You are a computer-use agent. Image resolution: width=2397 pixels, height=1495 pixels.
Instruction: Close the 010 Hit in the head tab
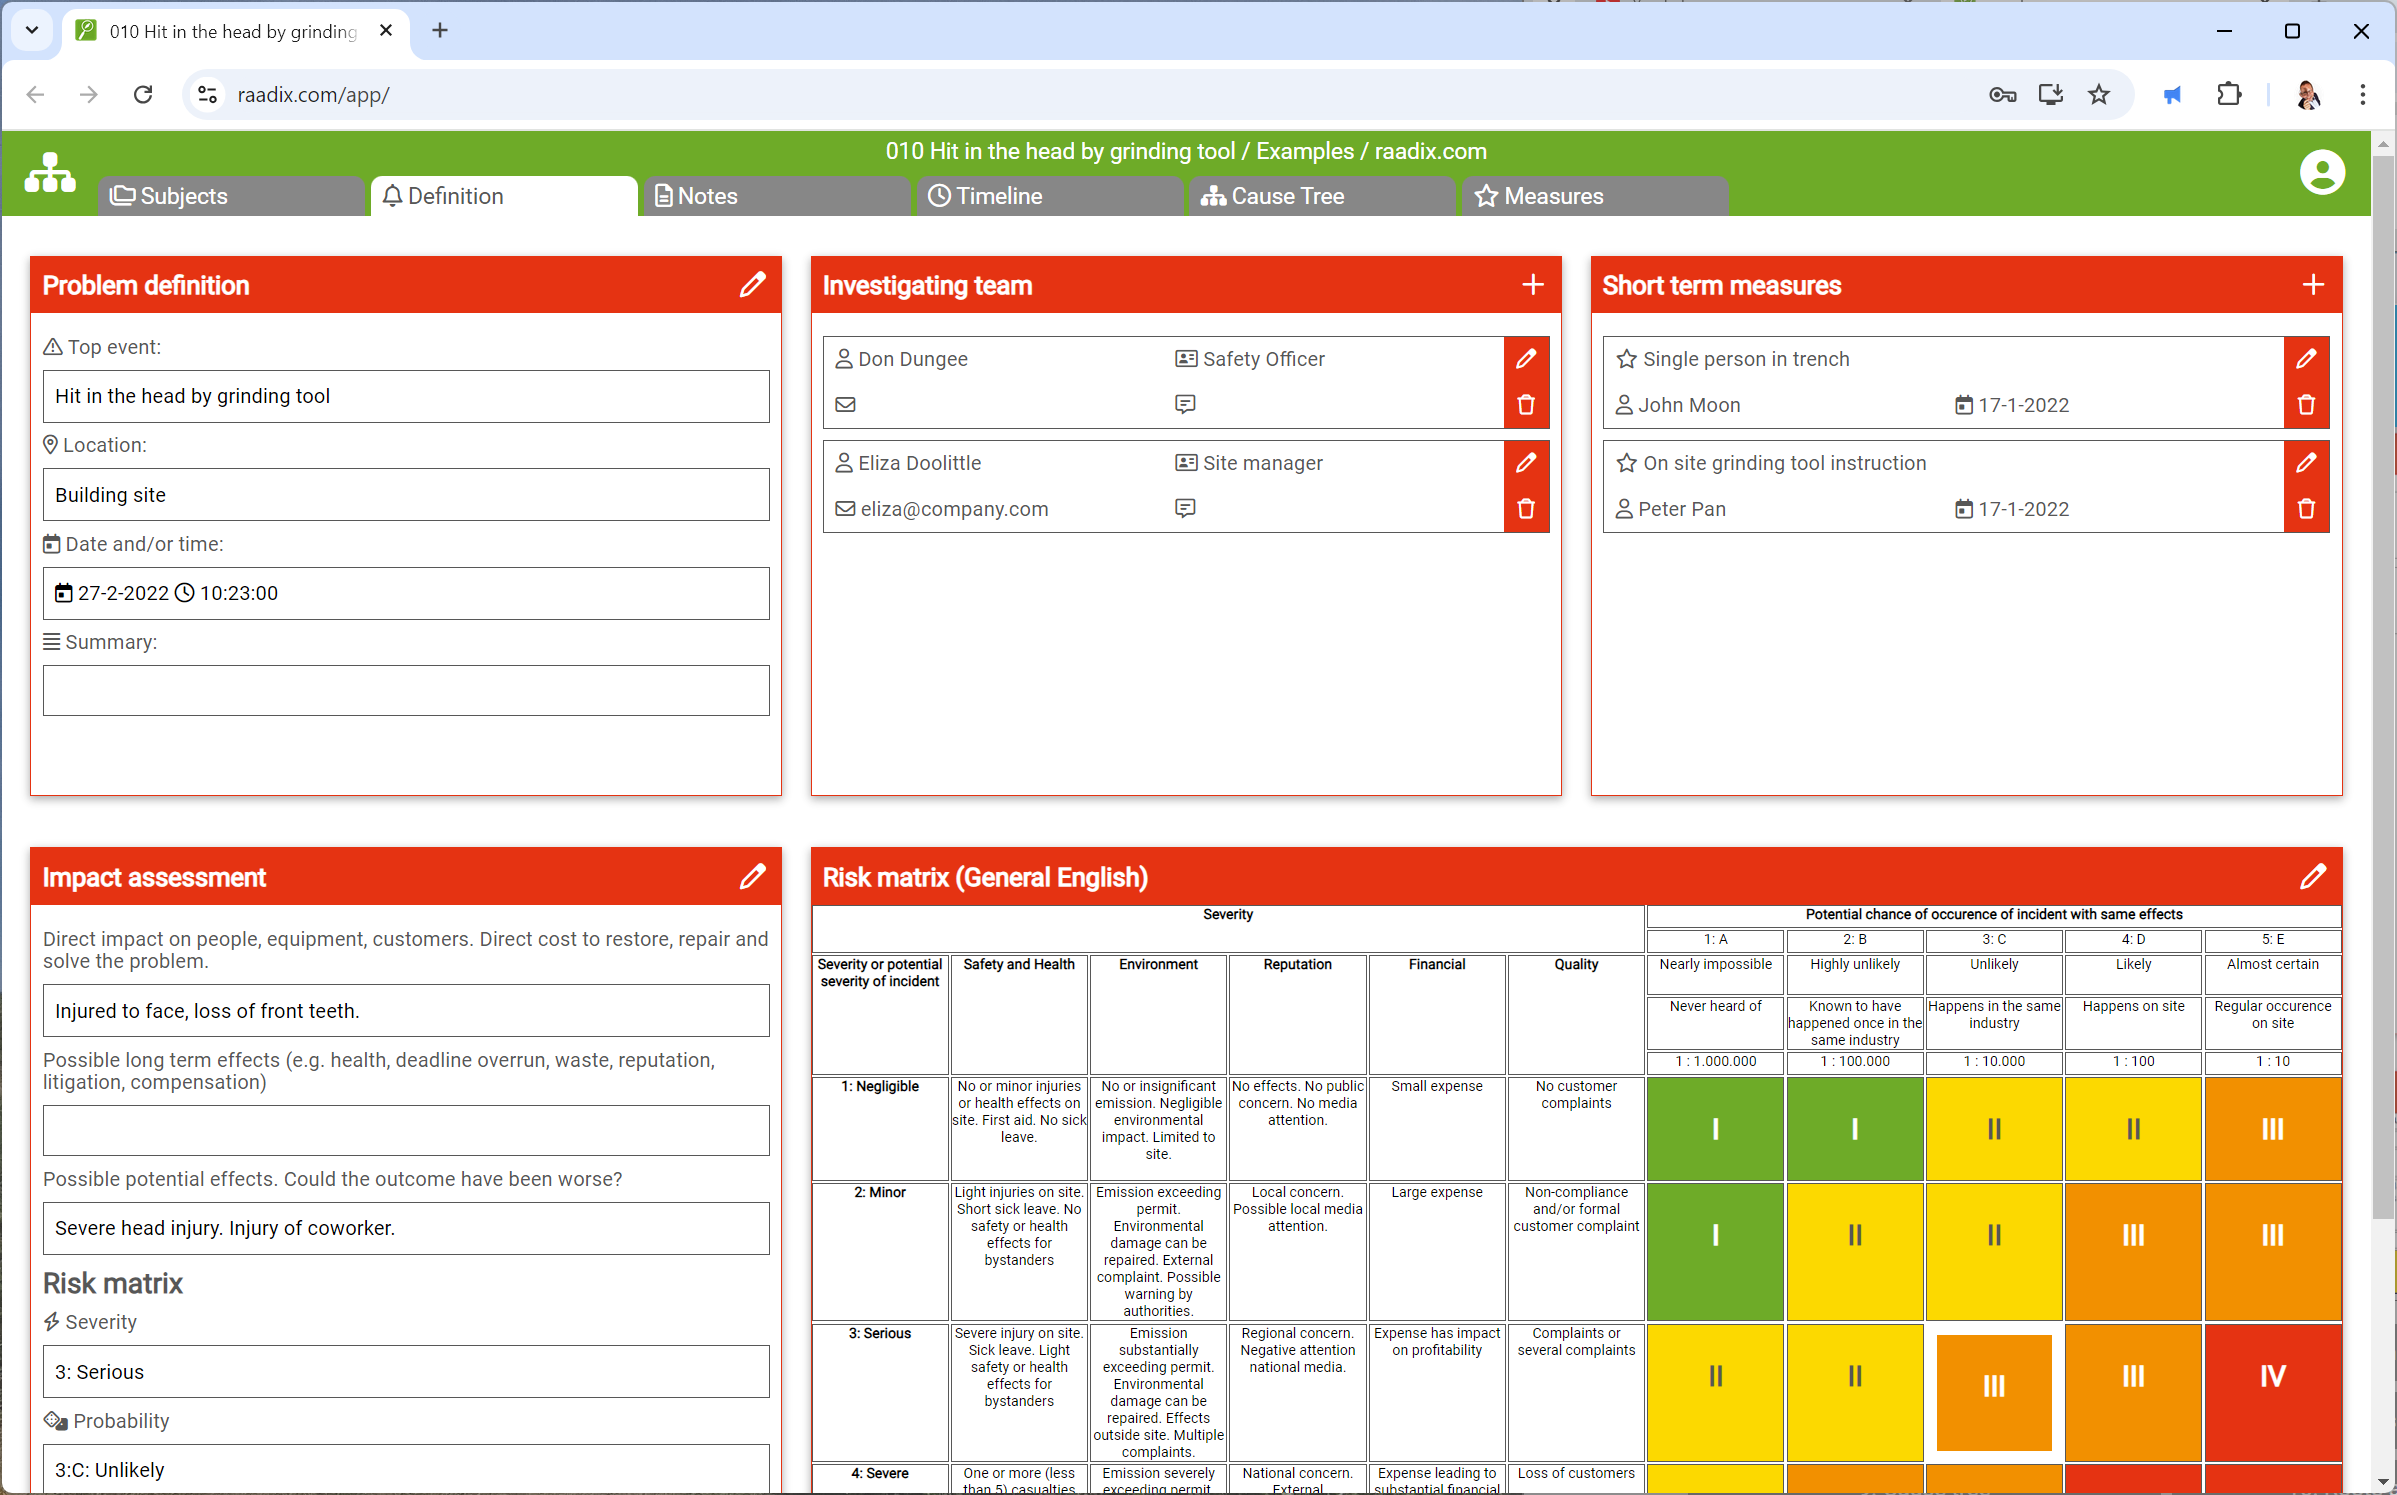[386, 31]
